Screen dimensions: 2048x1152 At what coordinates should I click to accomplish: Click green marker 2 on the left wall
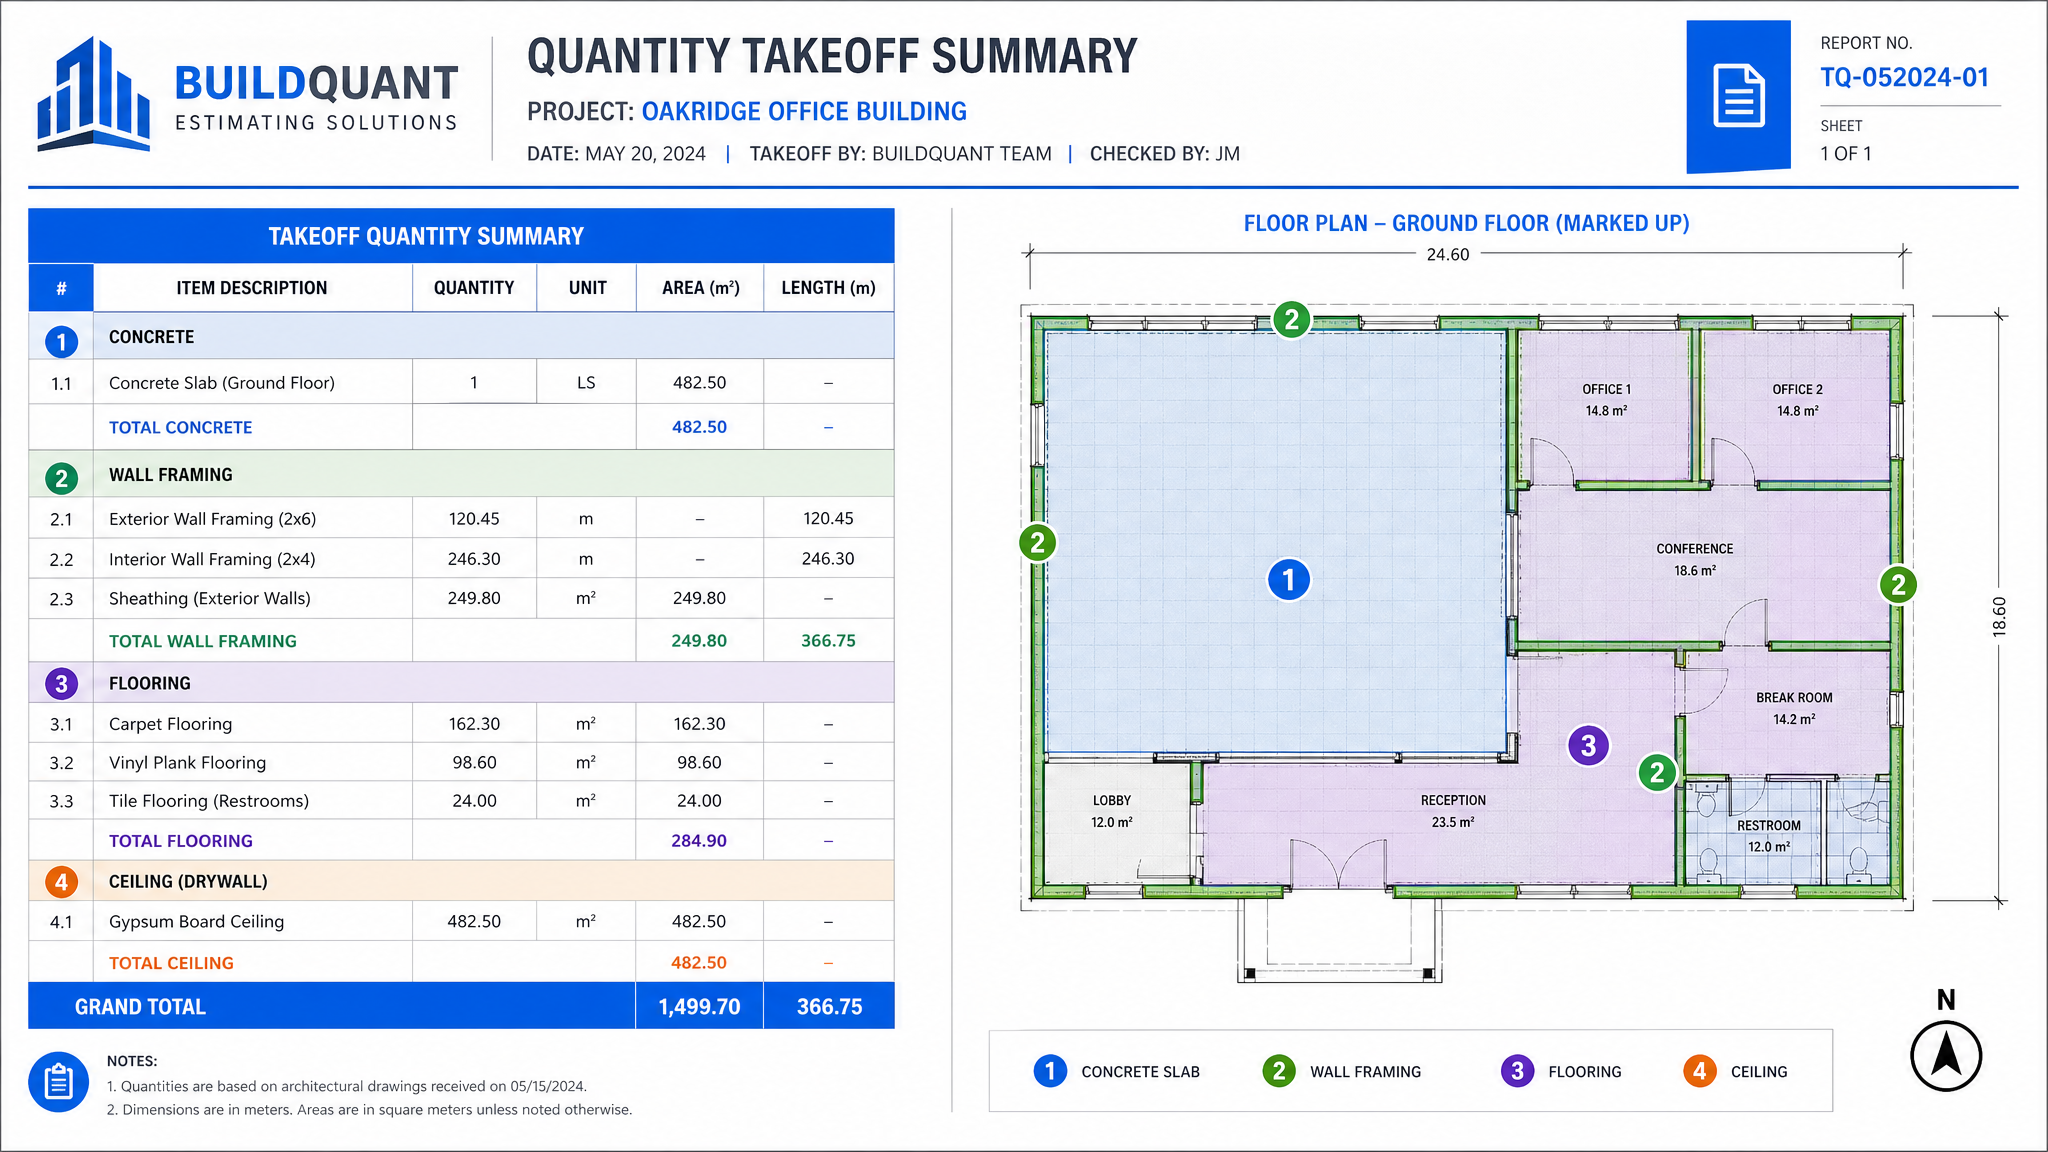coord(1038,543)
